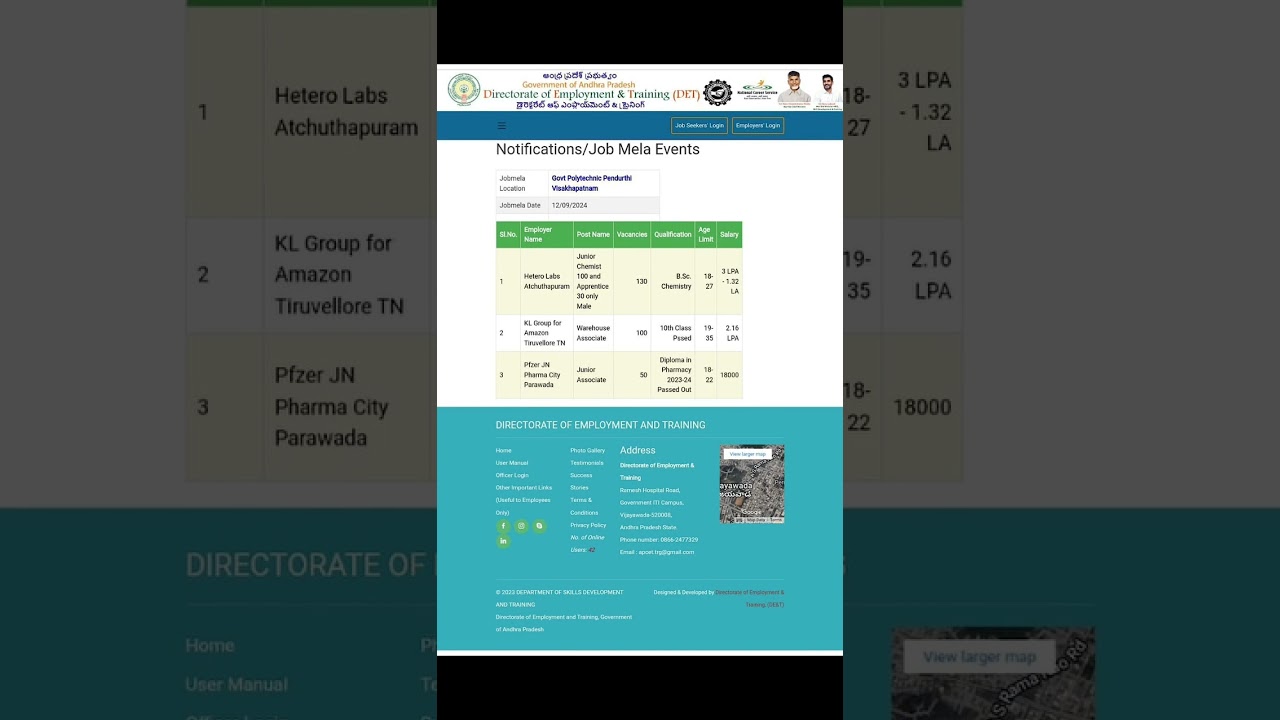Open the User Manual link

[x=512, y=463]
